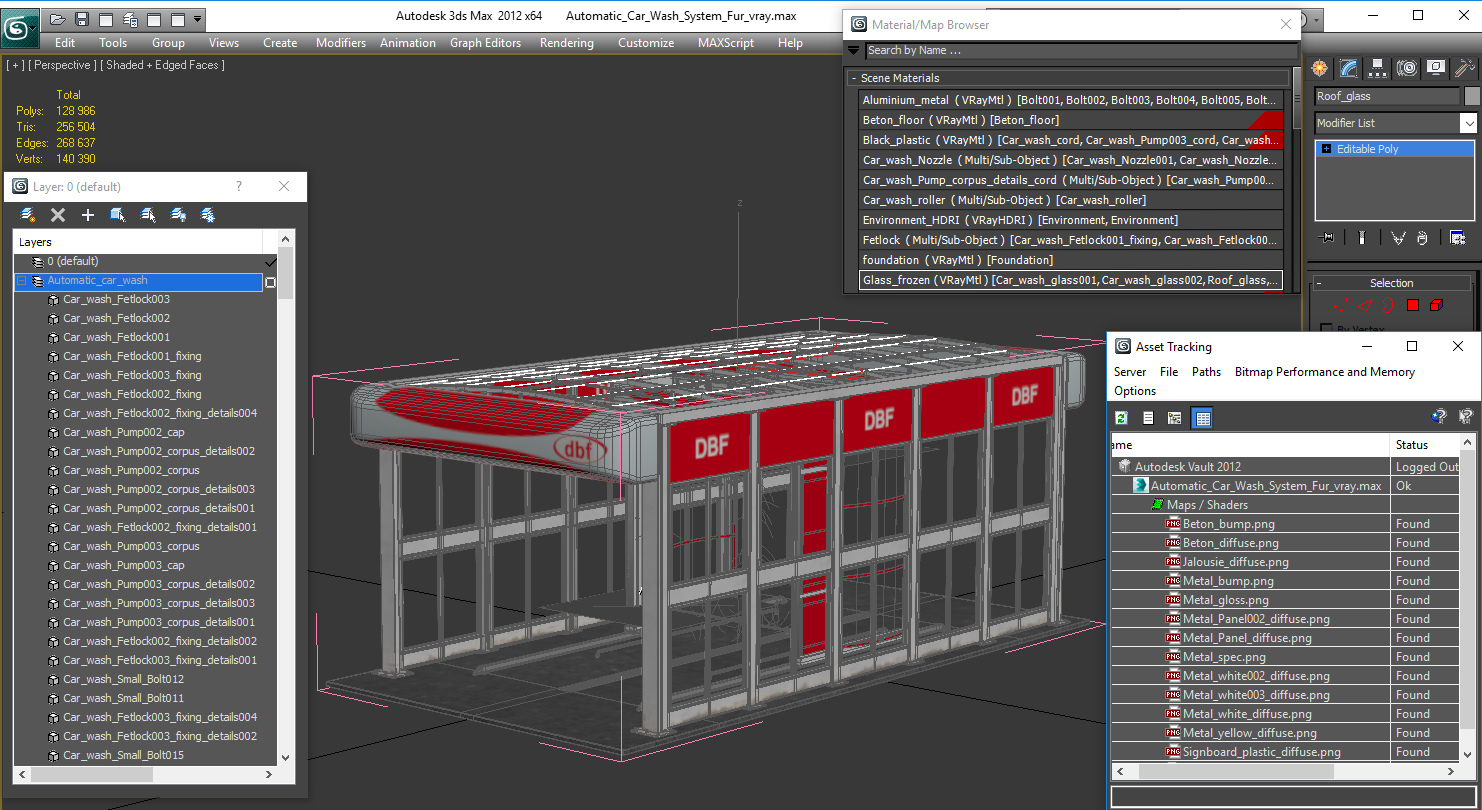Click Show End Result toggle icon

coord(1362,237)
